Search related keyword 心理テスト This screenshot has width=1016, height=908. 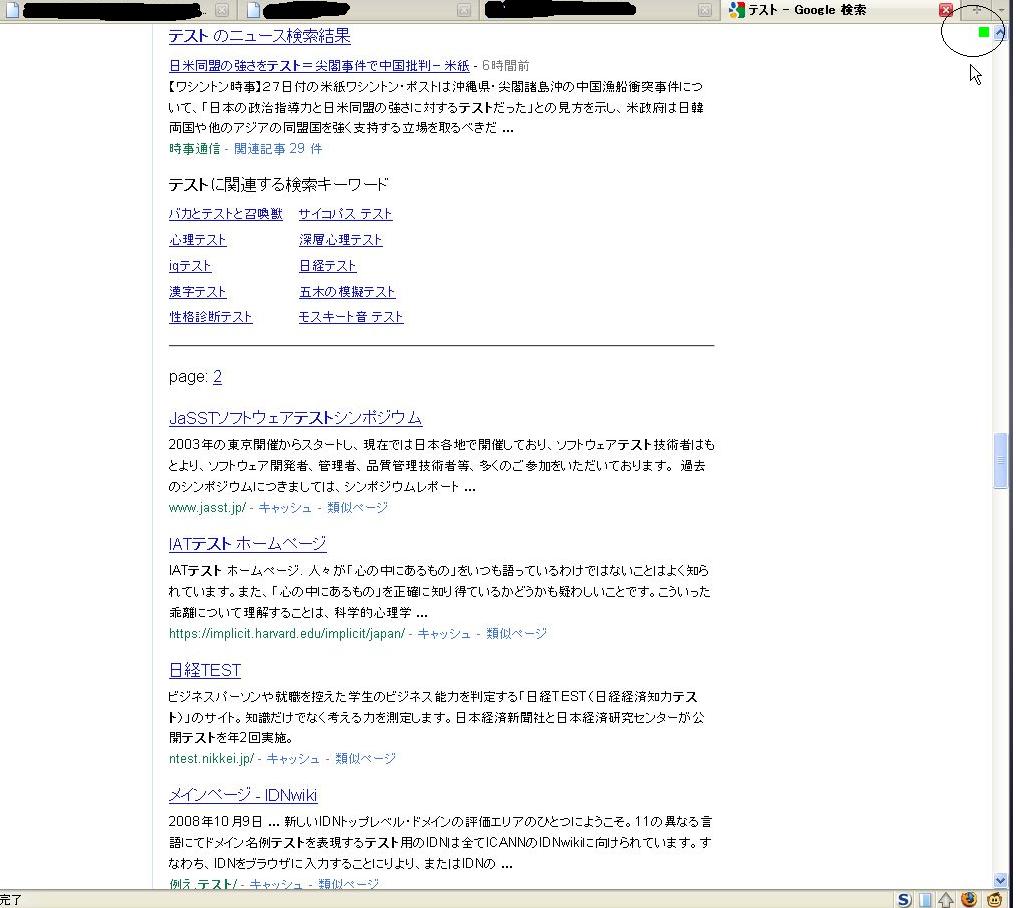click(198, 240)
